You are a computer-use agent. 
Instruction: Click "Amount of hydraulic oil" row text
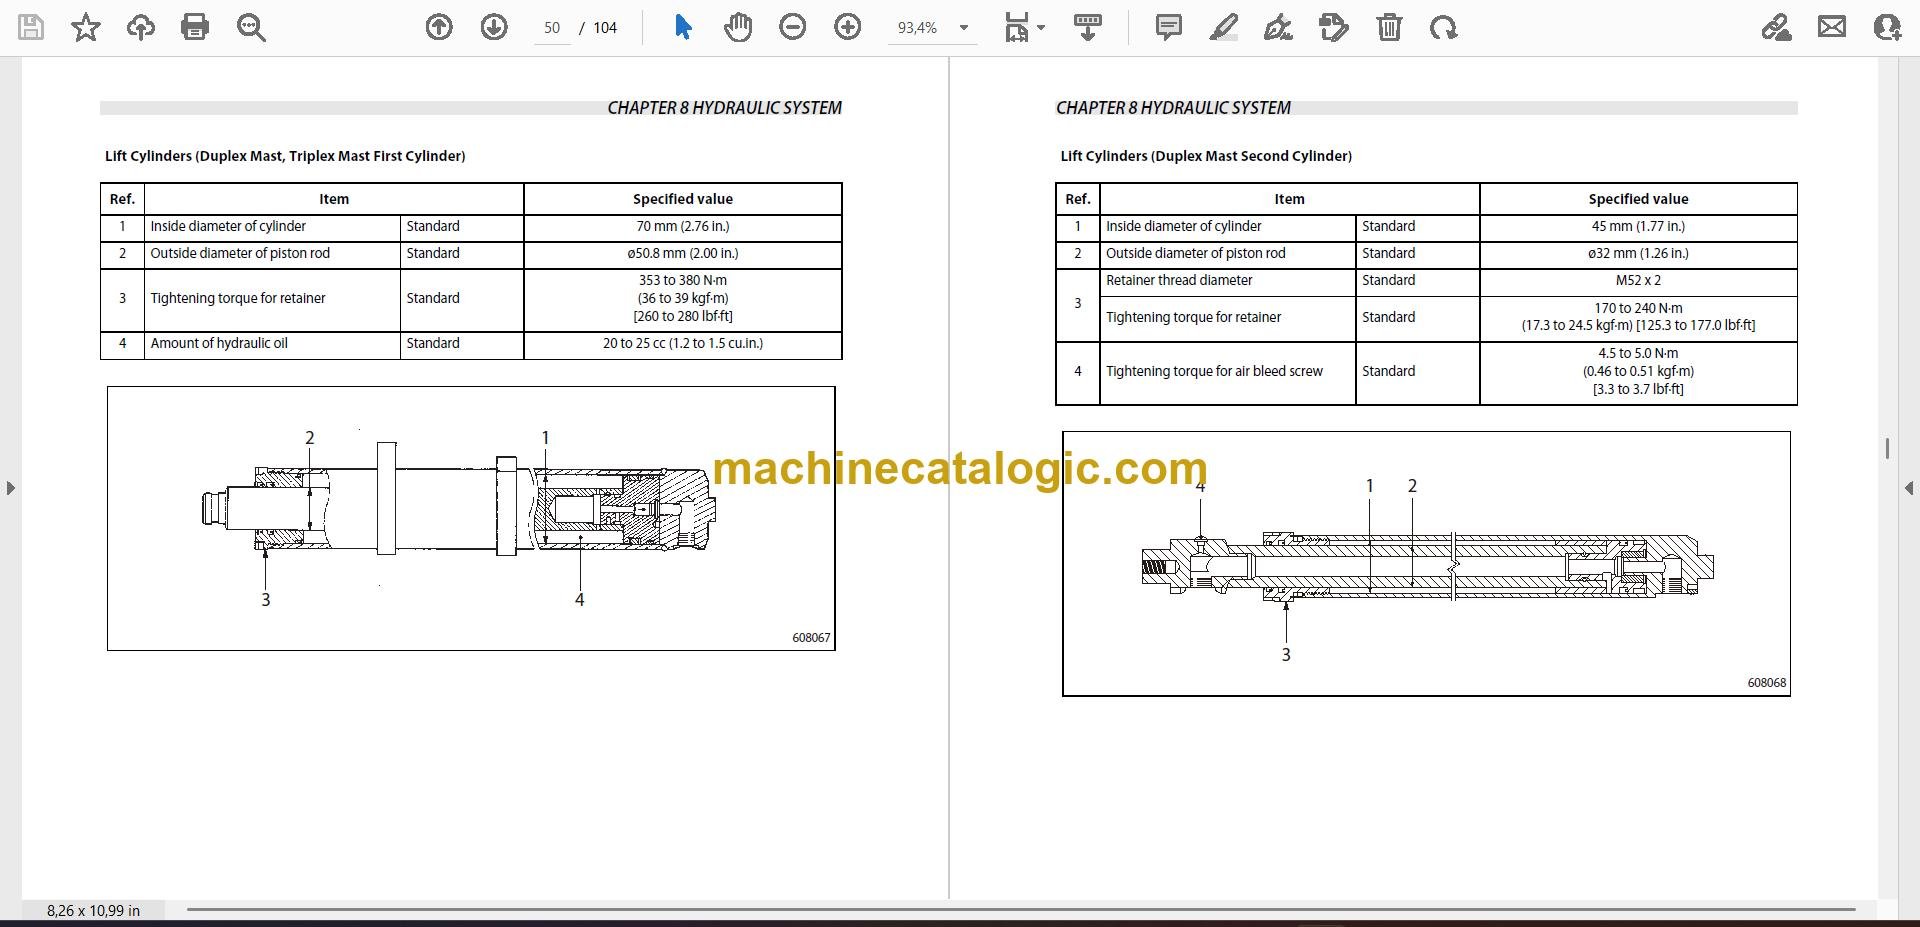click(x=219, y=343)
